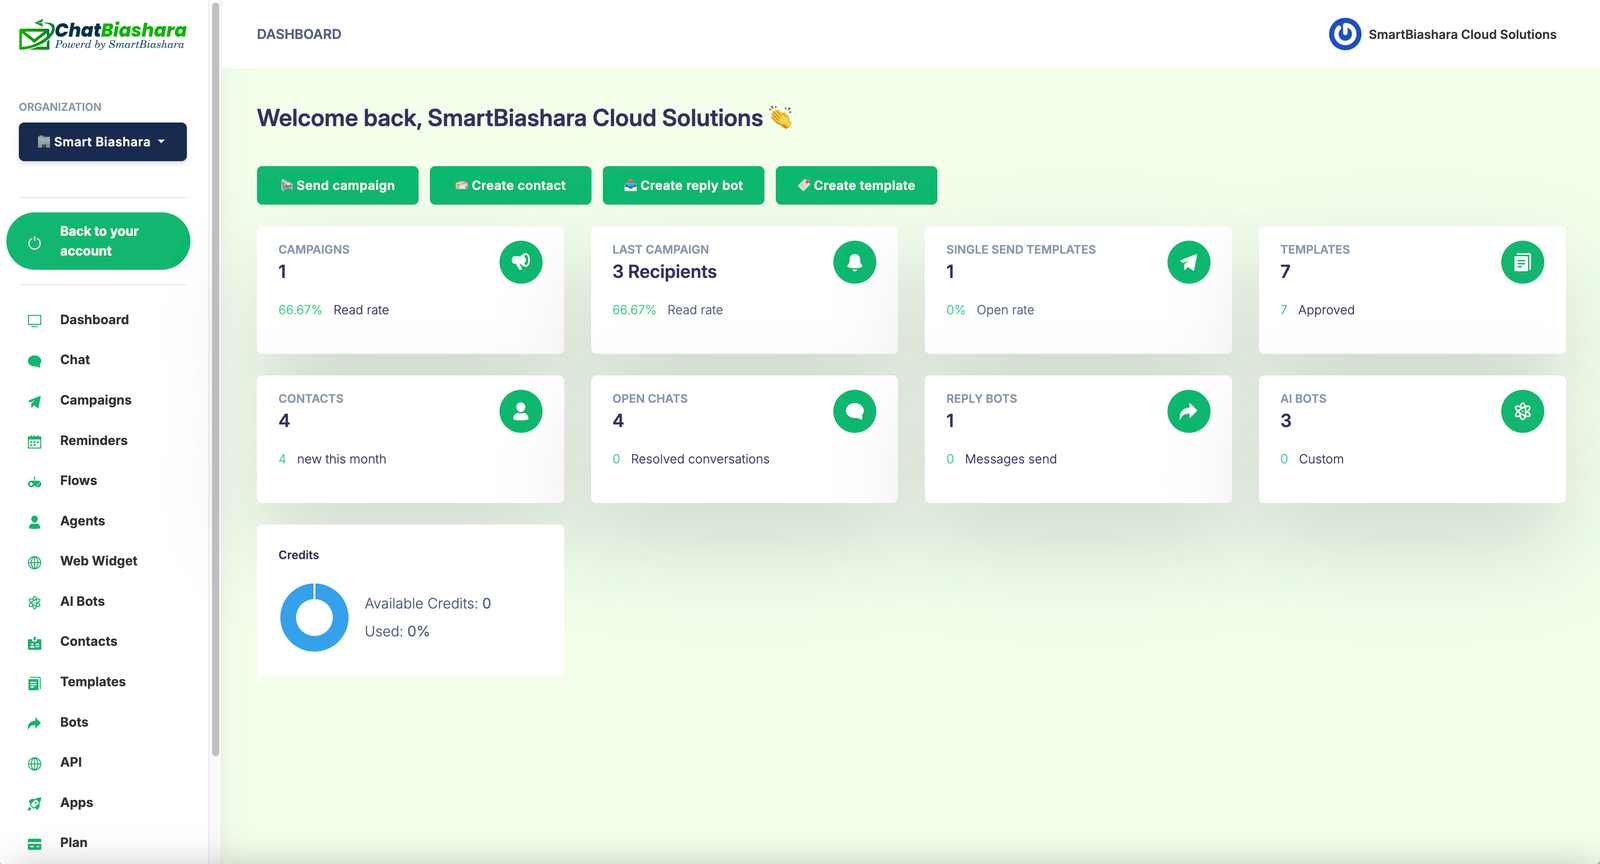The width and height of the screenshot is (1600, 864).
Task: Click the Create contact button
Action: coord(510,185)
